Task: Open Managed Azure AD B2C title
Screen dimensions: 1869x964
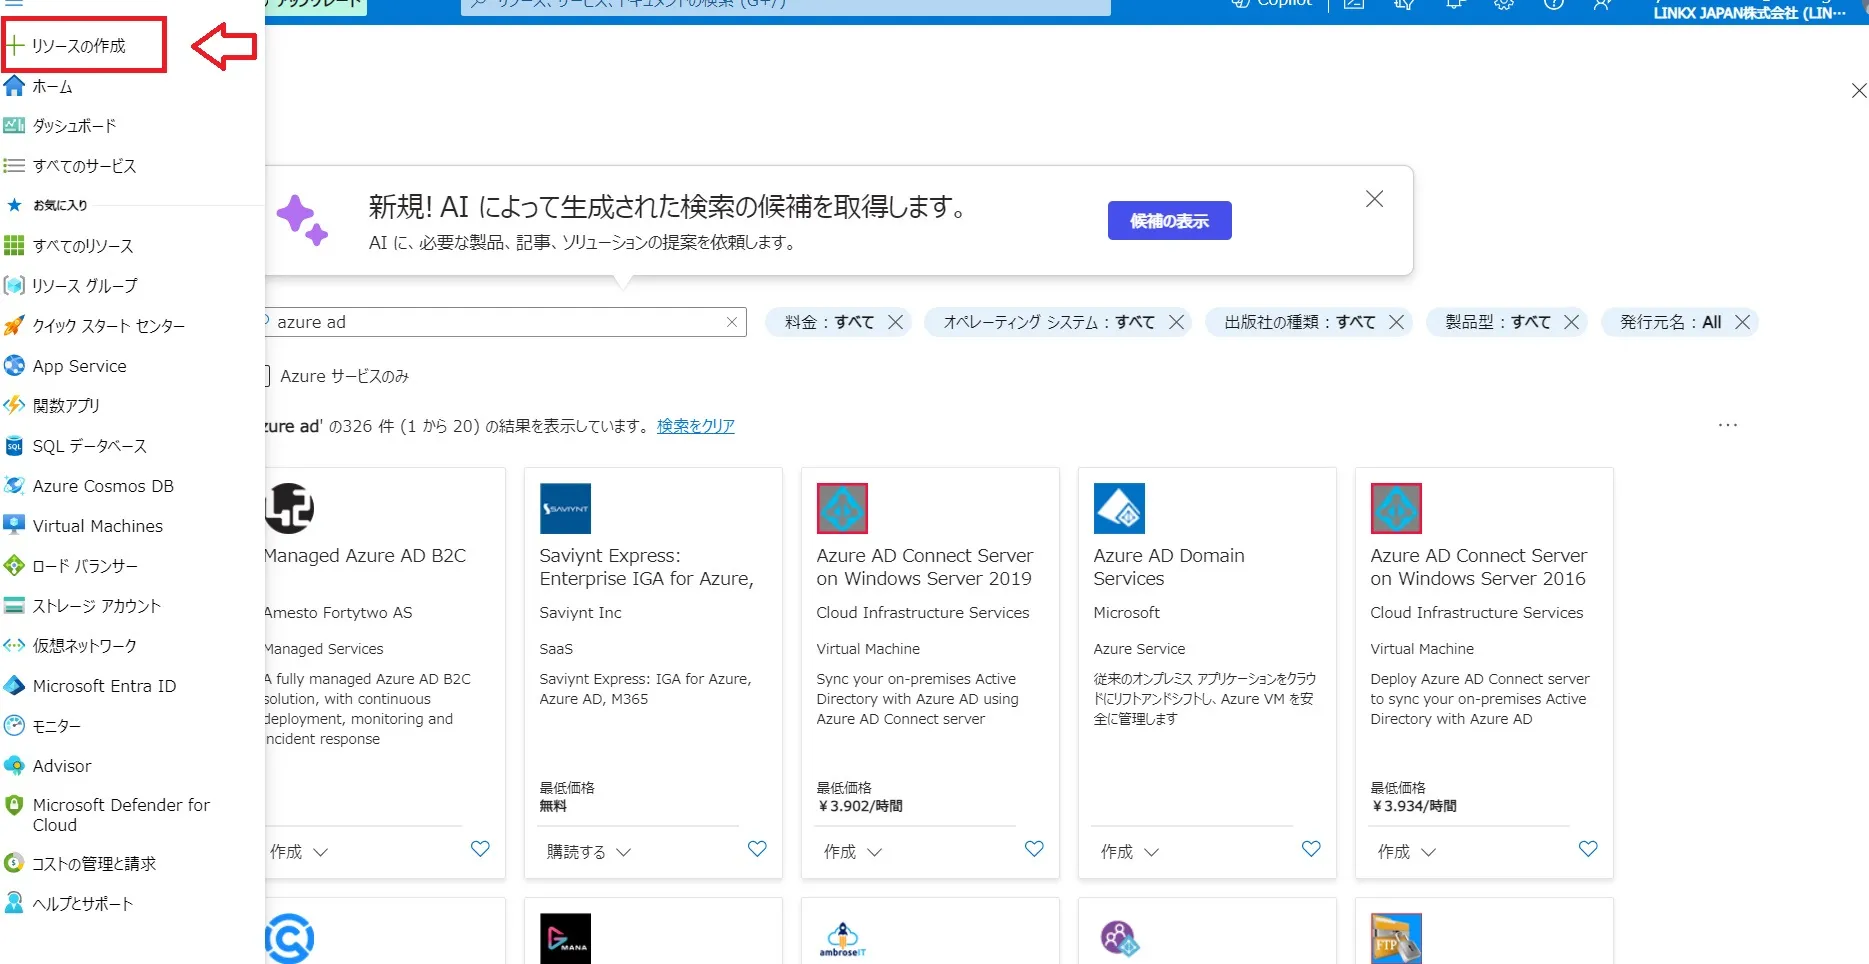Action: 365,556
